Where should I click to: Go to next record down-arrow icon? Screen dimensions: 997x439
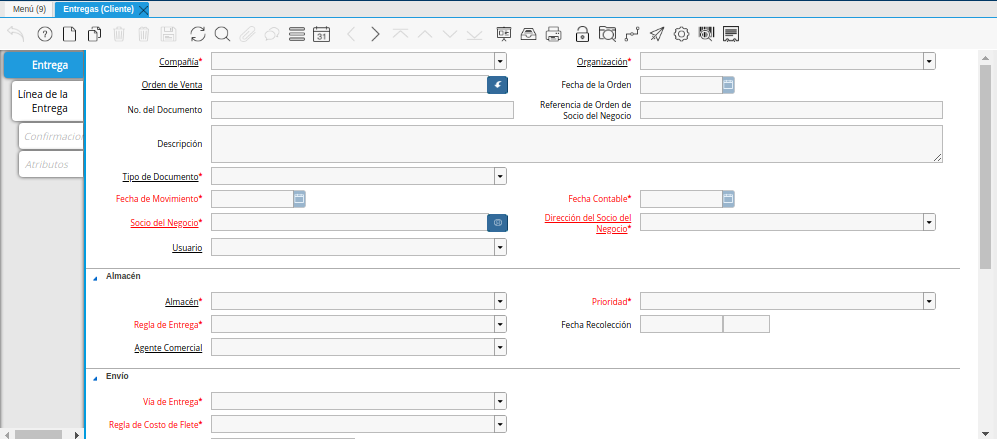(450, 34)
